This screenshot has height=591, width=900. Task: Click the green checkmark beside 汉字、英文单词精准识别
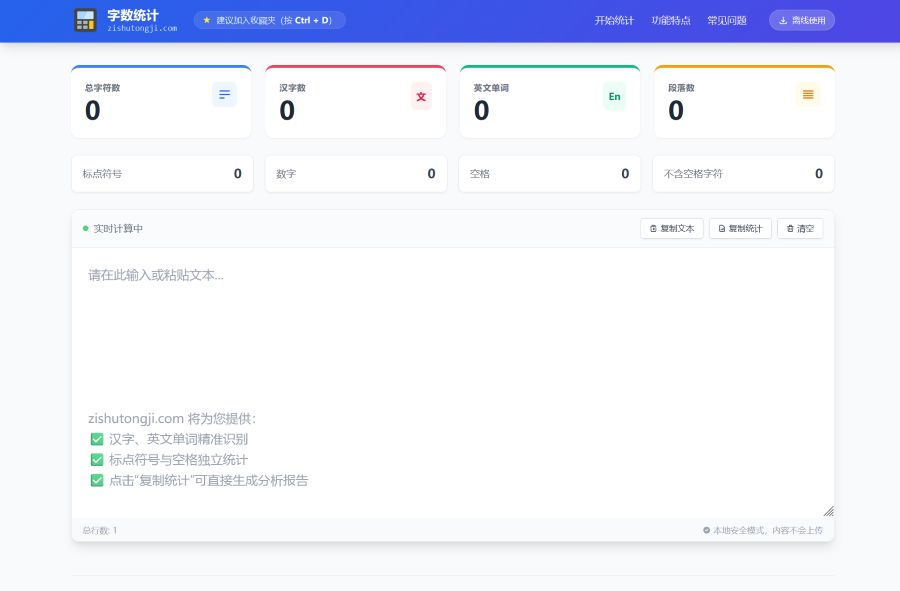[97, 438]
